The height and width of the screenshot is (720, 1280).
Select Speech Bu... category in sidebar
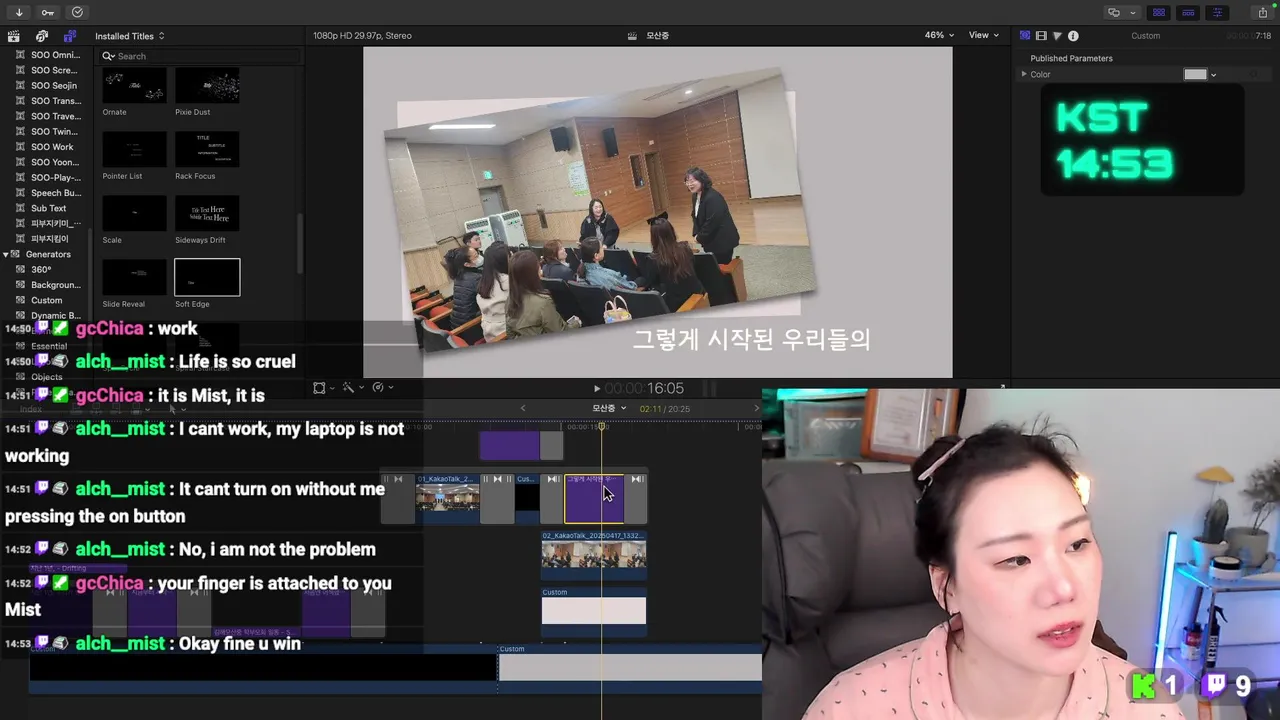(47, 193)
